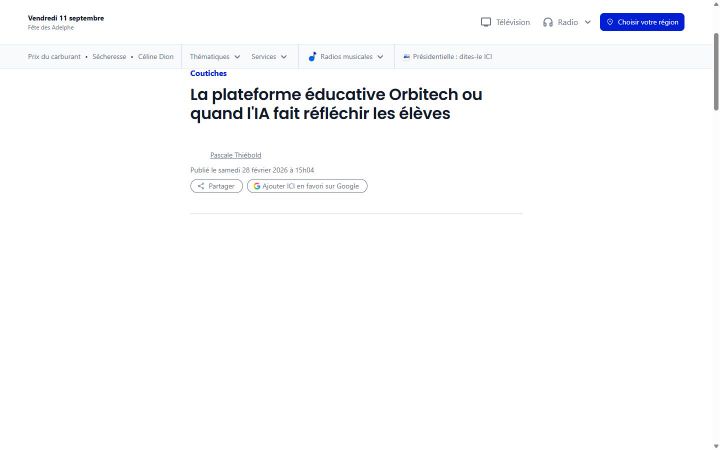Image resolution: width=720 pixels, height=450 pixels.
Task: Open the Thématiques menu
Action: tap(215, 56)
